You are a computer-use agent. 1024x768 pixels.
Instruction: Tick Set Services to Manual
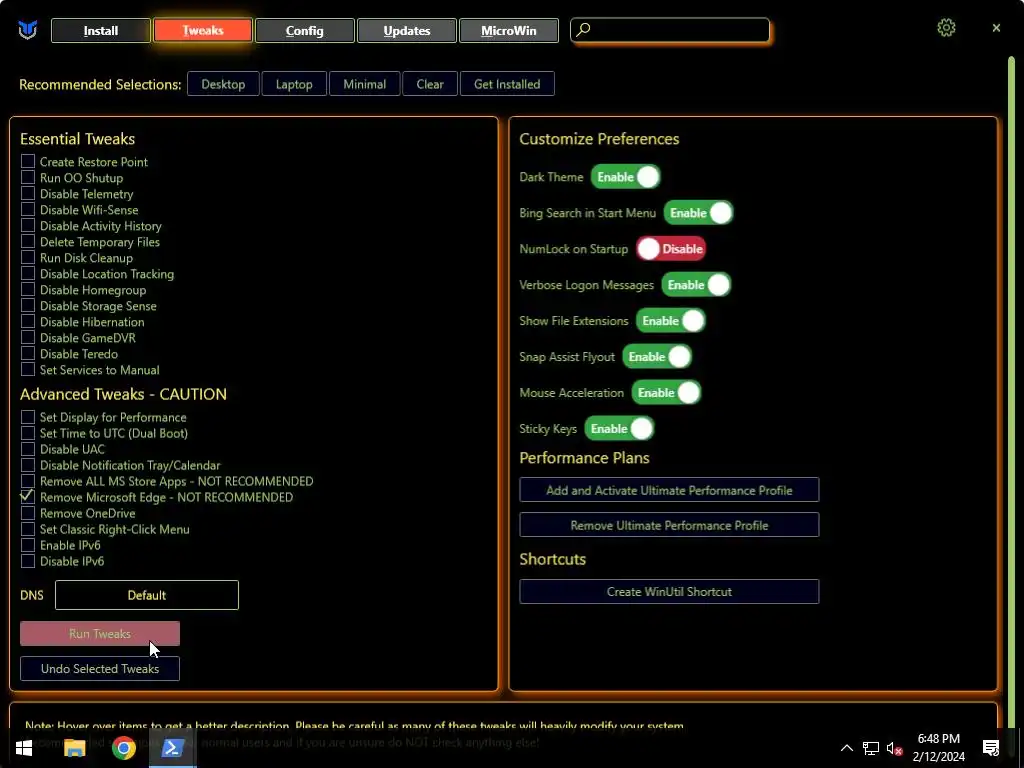tap(27, 369)
